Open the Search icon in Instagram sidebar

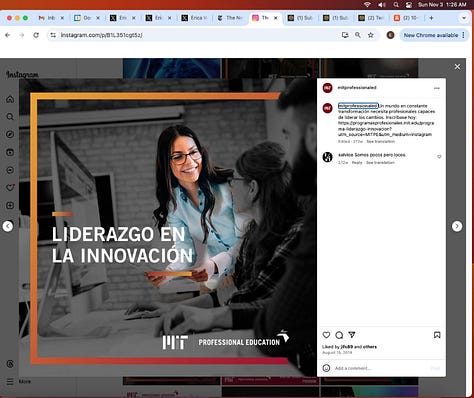click(x=10, y=117)
